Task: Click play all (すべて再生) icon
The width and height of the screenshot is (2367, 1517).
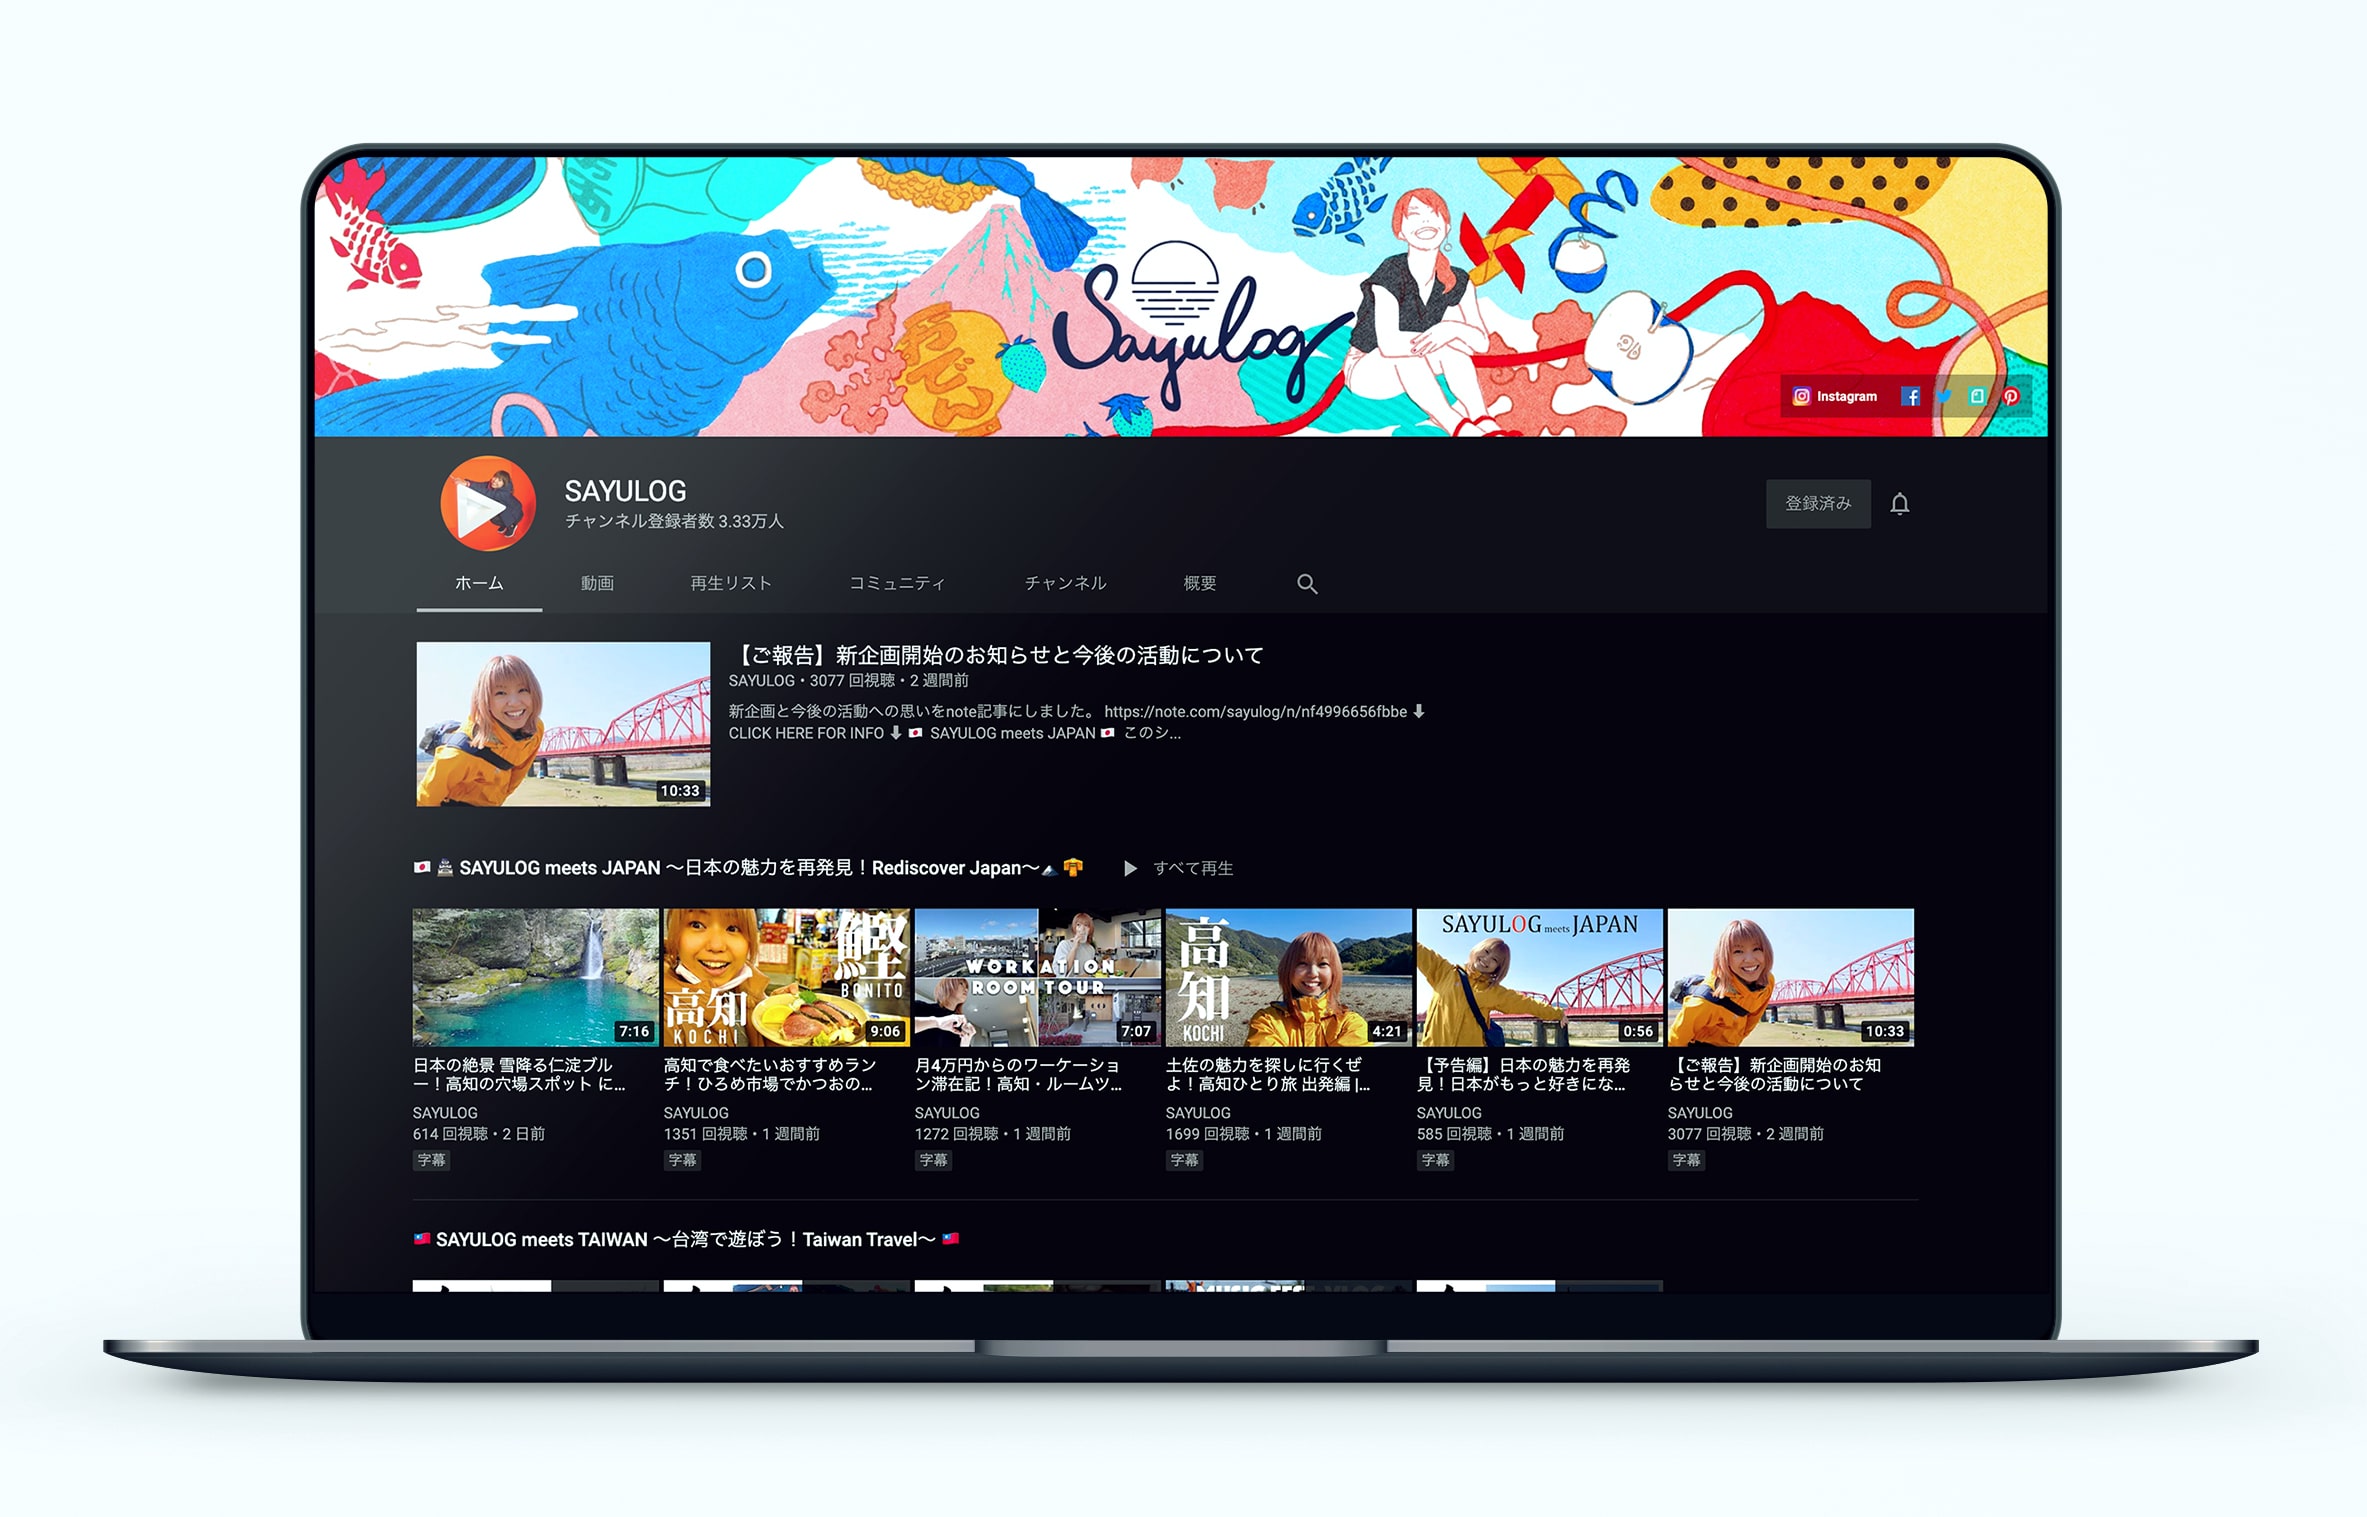Action: click(x=1130, y=868)
